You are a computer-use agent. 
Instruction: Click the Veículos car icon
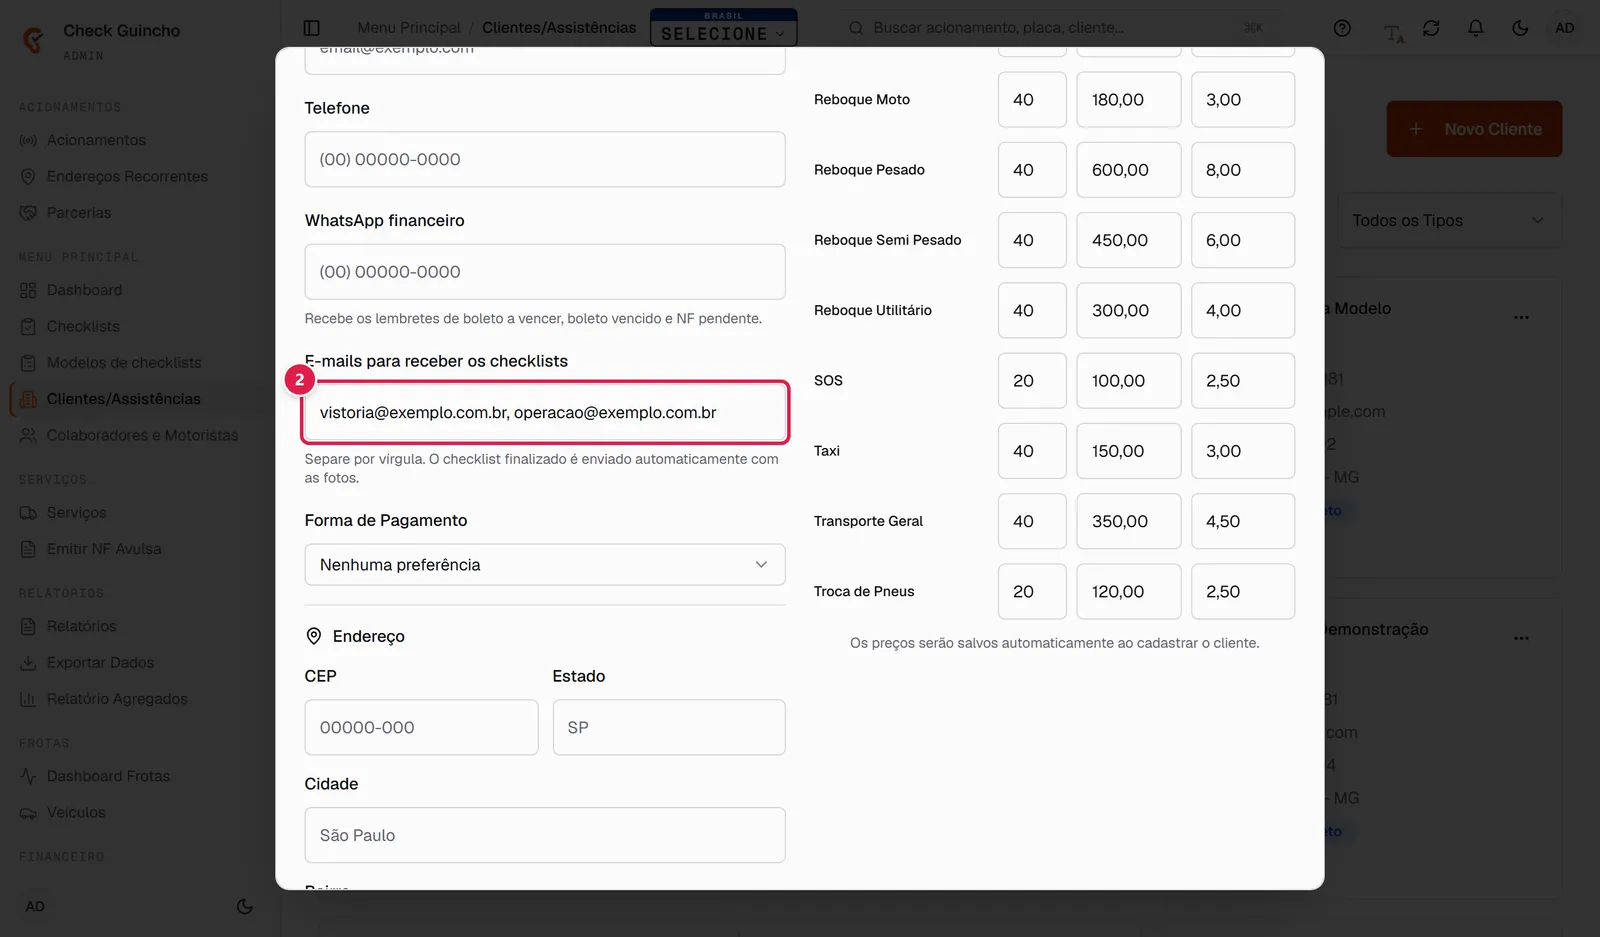coord(28,812)
